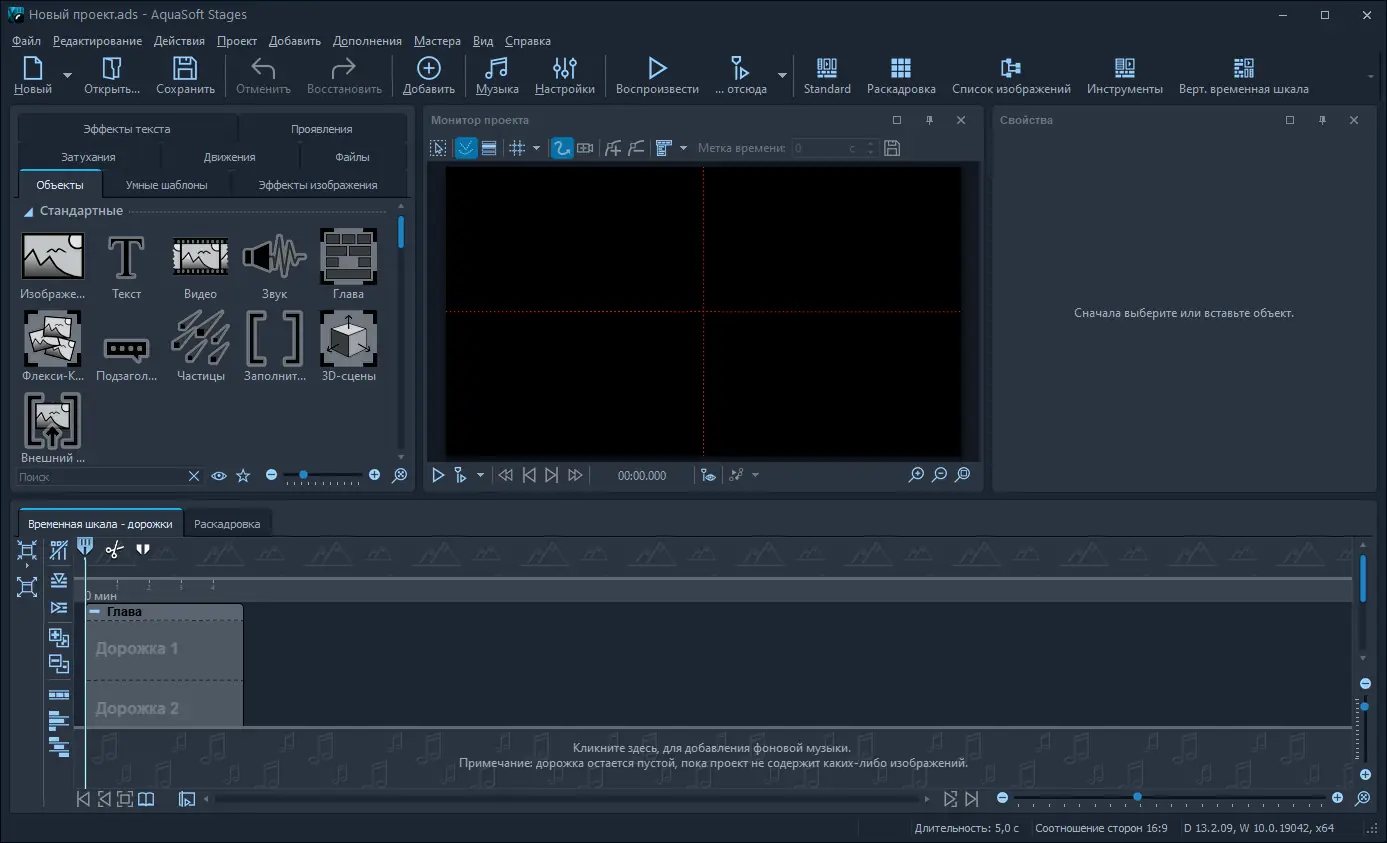Collapse the Стандартные section
The image size is (1387, 843).
[29, 212]
